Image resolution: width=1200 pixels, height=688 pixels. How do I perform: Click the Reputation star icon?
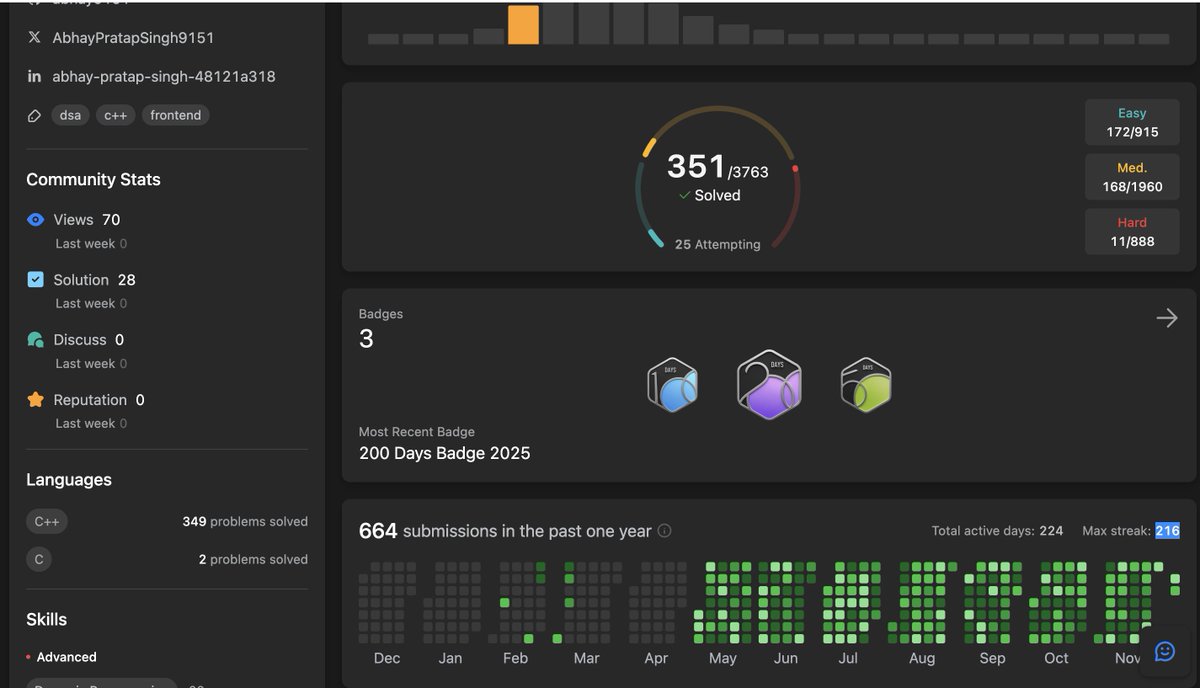click(x=34, y=400)
